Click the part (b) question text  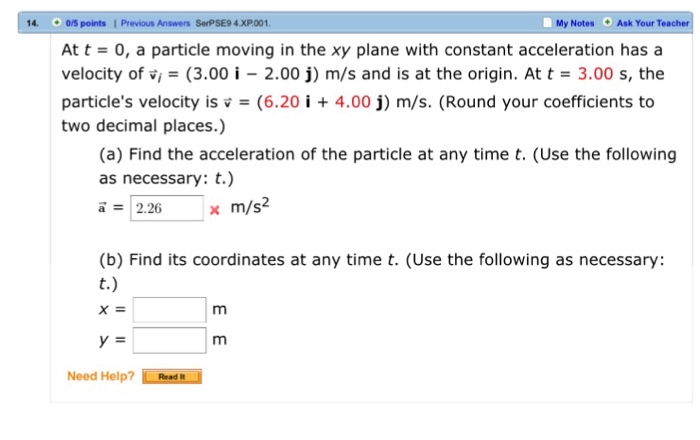point(382,271)
